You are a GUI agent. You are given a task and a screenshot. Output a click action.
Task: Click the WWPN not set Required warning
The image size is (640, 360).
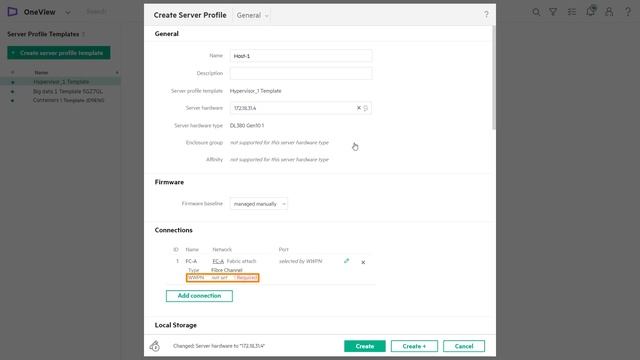(x=222, y=278)
